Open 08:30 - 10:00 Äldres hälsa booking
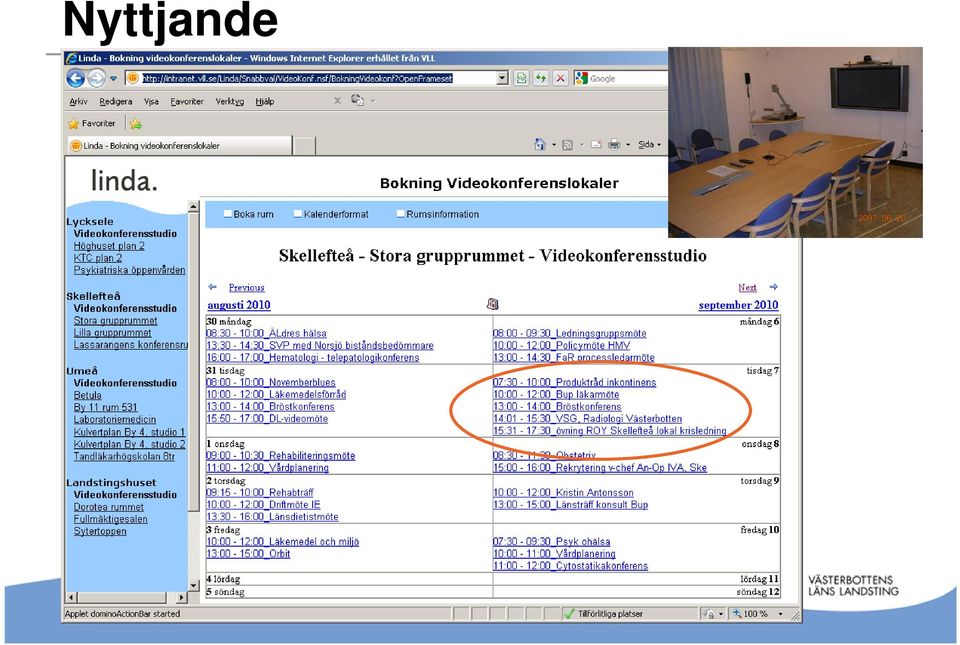960x645 pixels. pos(266,334)
